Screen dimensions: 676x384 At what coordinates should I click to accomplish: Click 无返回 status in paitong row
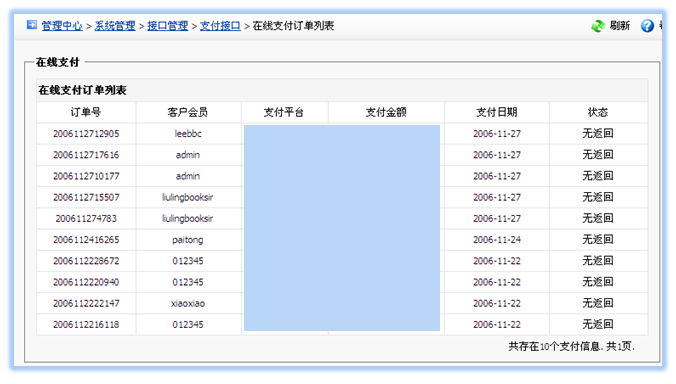[598, 240]
